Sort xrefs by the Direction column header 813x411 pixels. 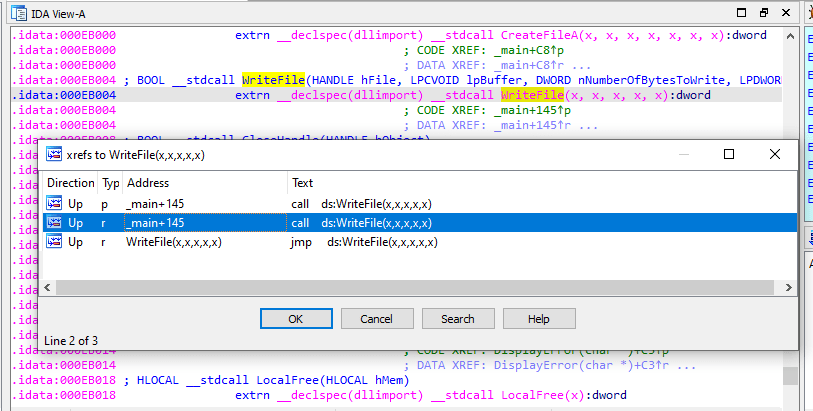(70, 183)
